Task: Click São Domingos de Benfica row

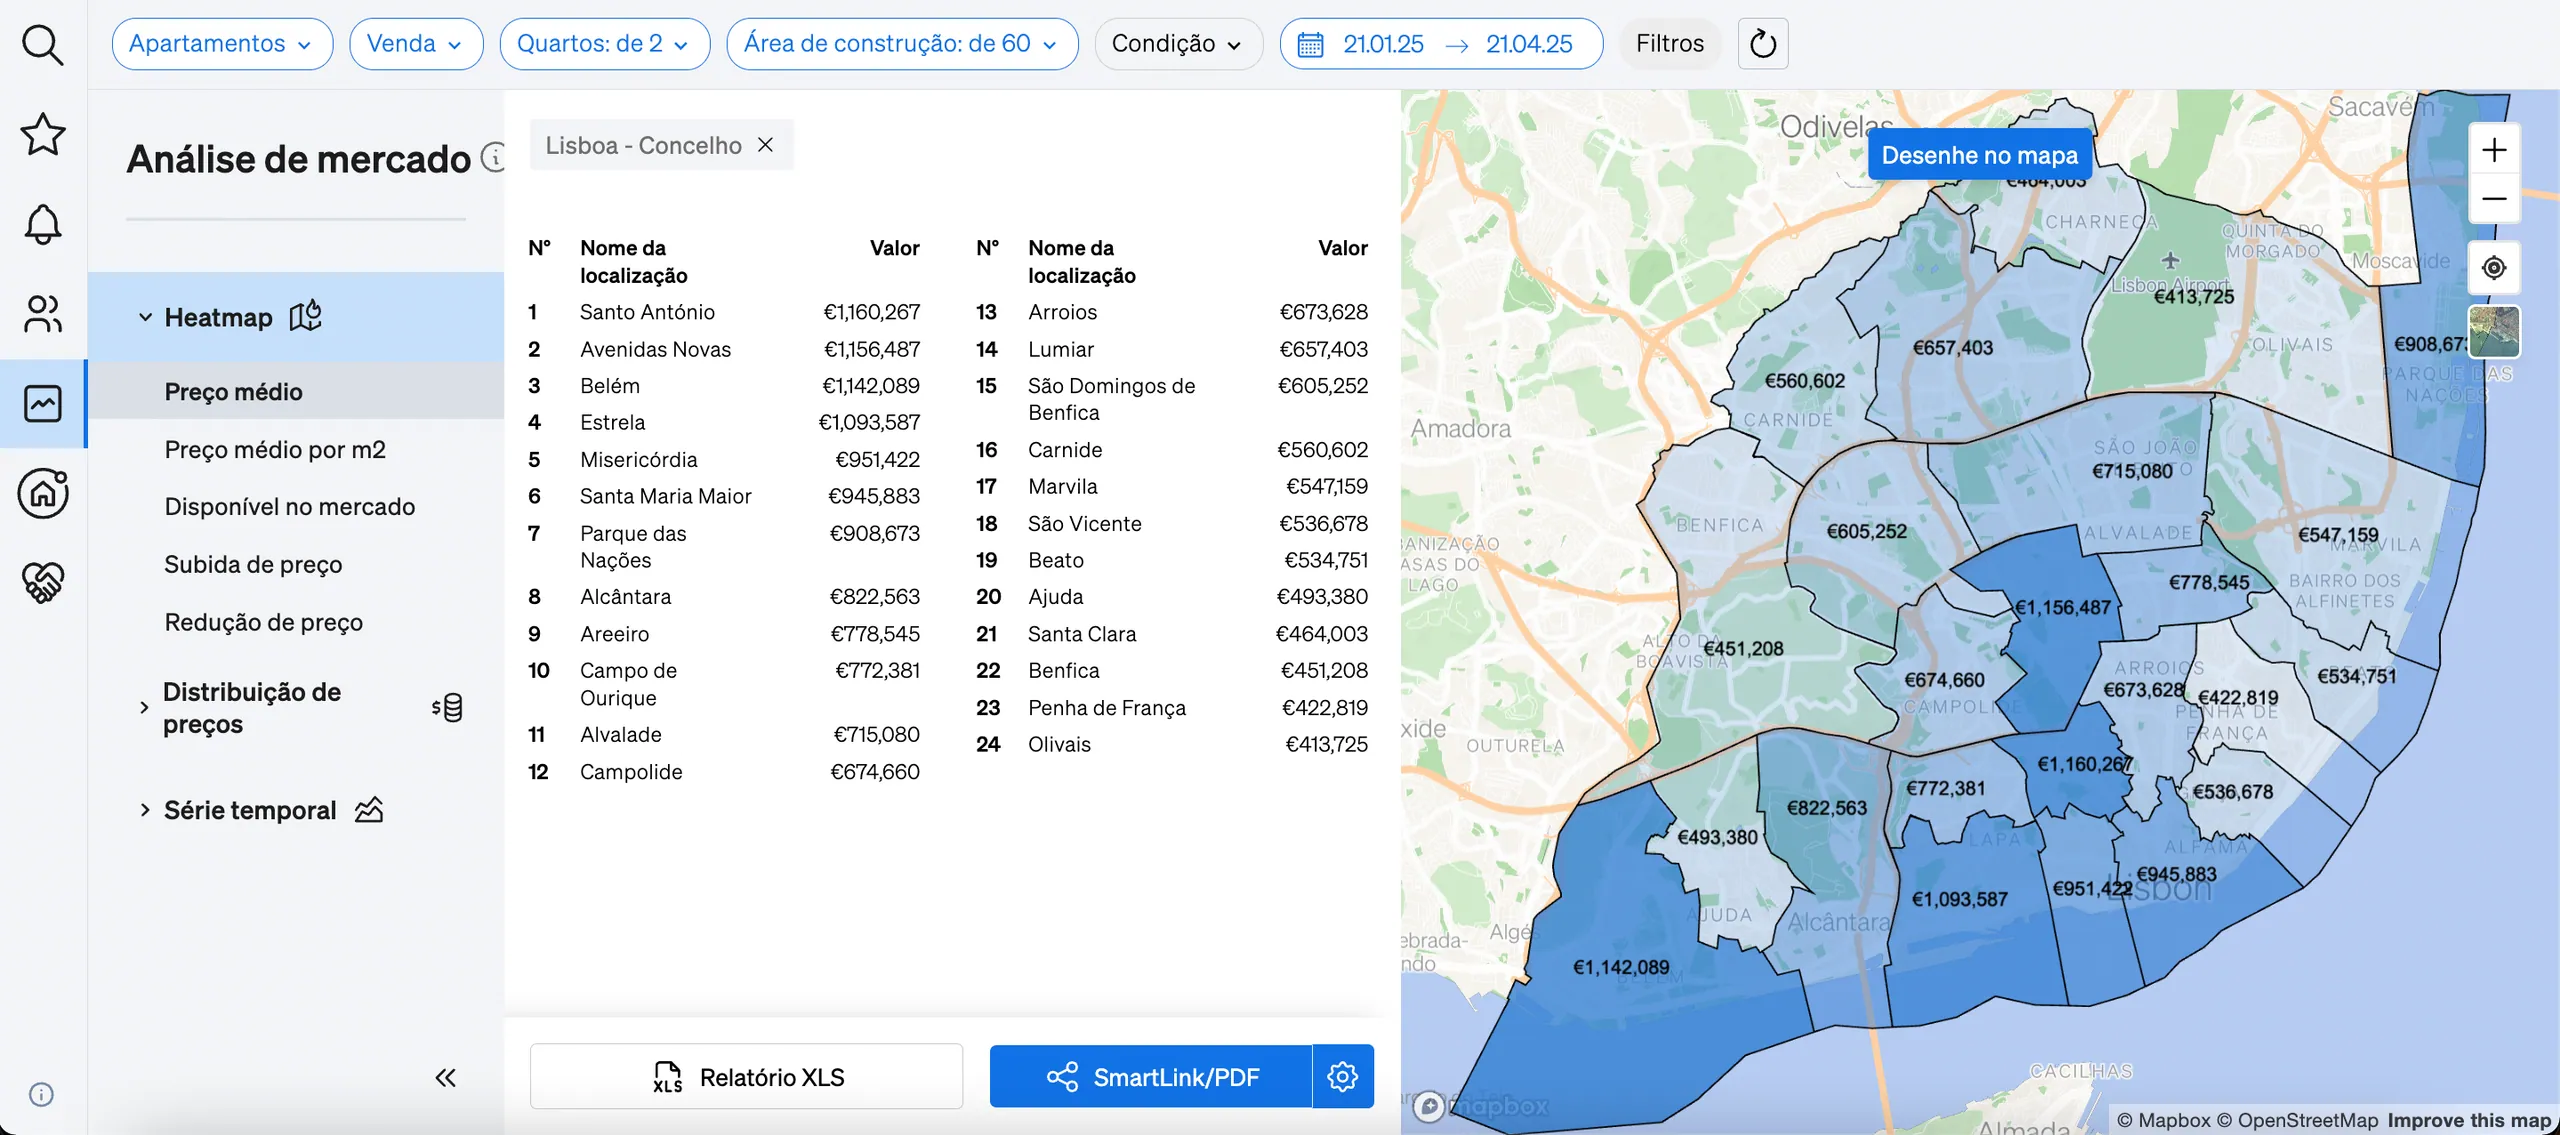Action: 1172,399
